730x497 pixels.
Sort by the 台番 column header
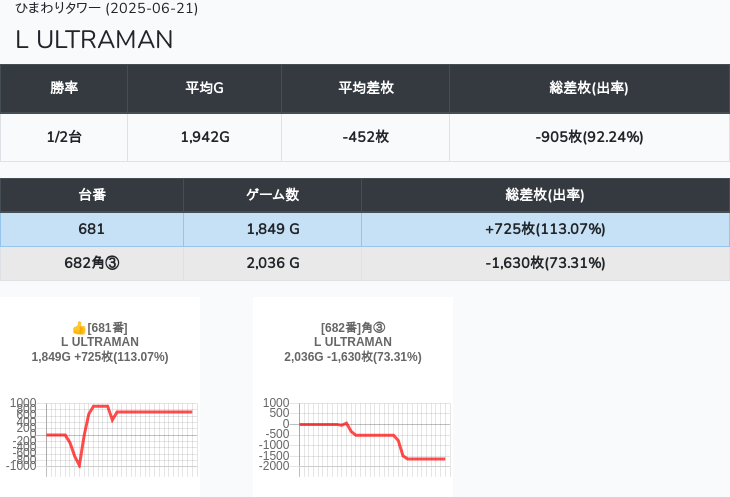point(92,195)
